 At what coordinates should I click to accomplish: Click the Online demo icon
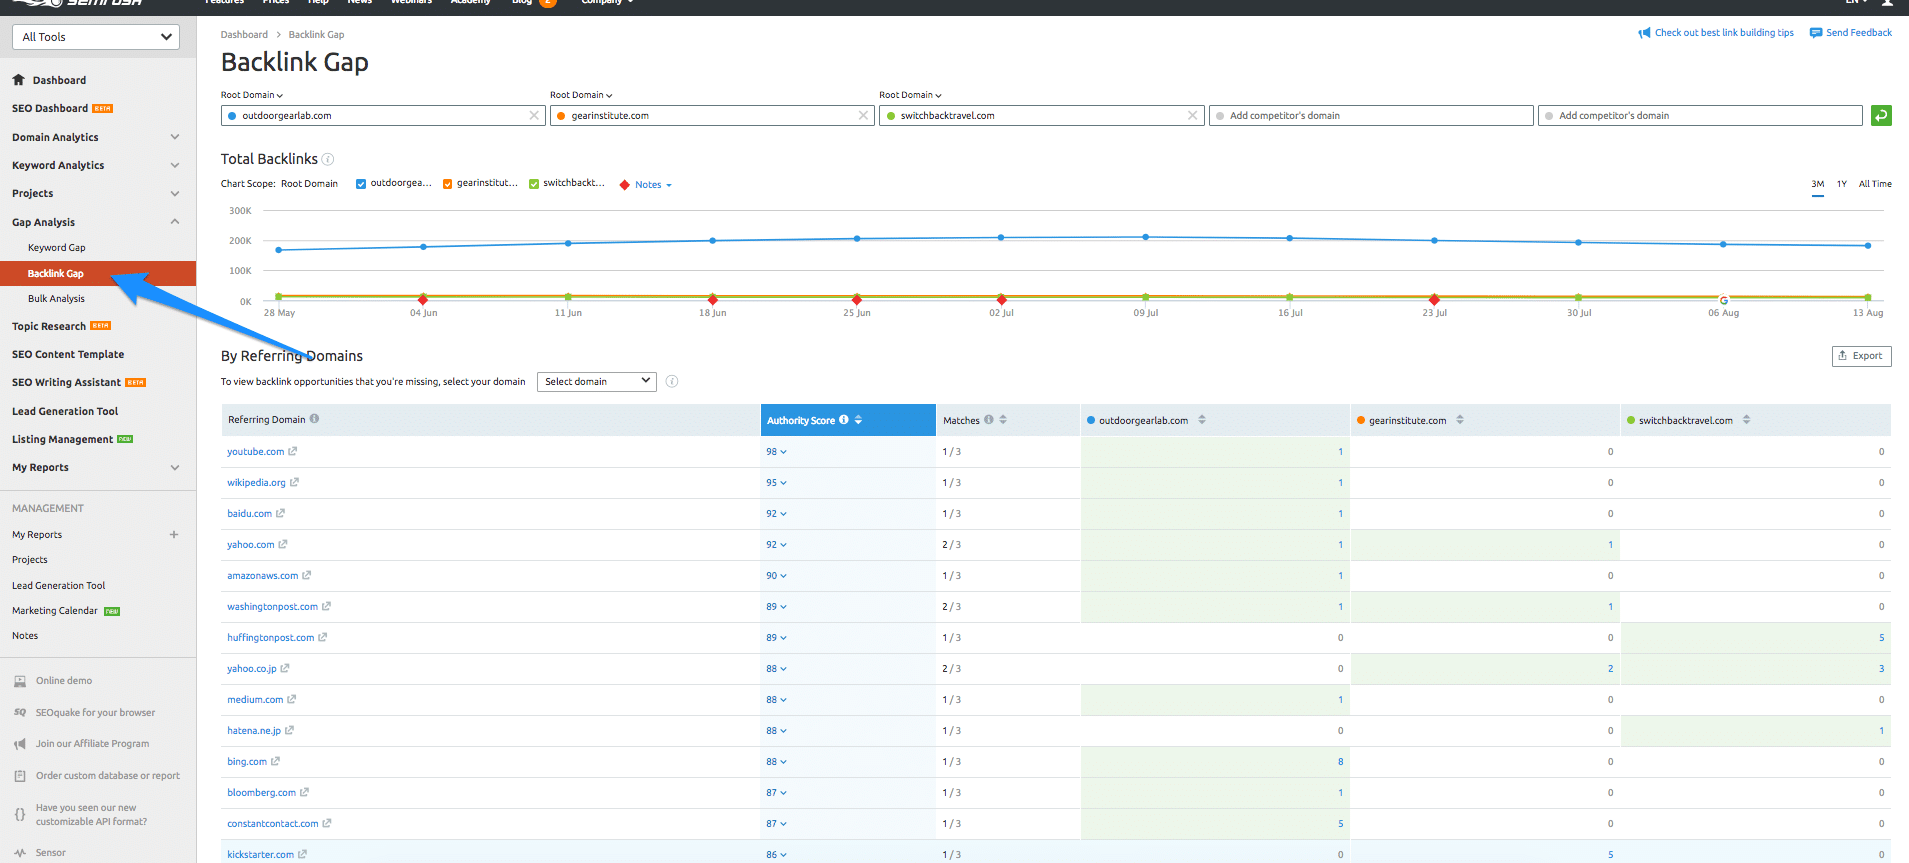pyautogui.click(x=20, y=681)
